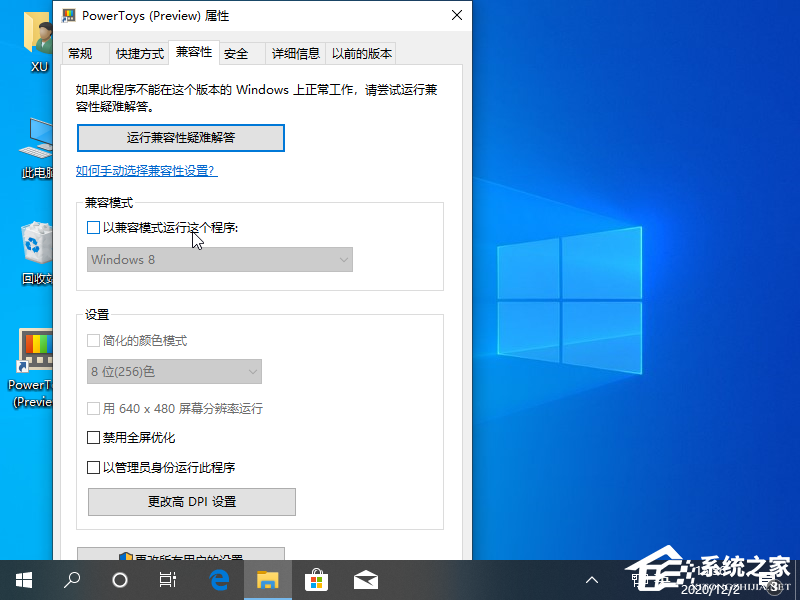Viewport: 800px width, 600px height.
Task: Open File Explorer from the taskbar
Action: [x=268, y=579]
